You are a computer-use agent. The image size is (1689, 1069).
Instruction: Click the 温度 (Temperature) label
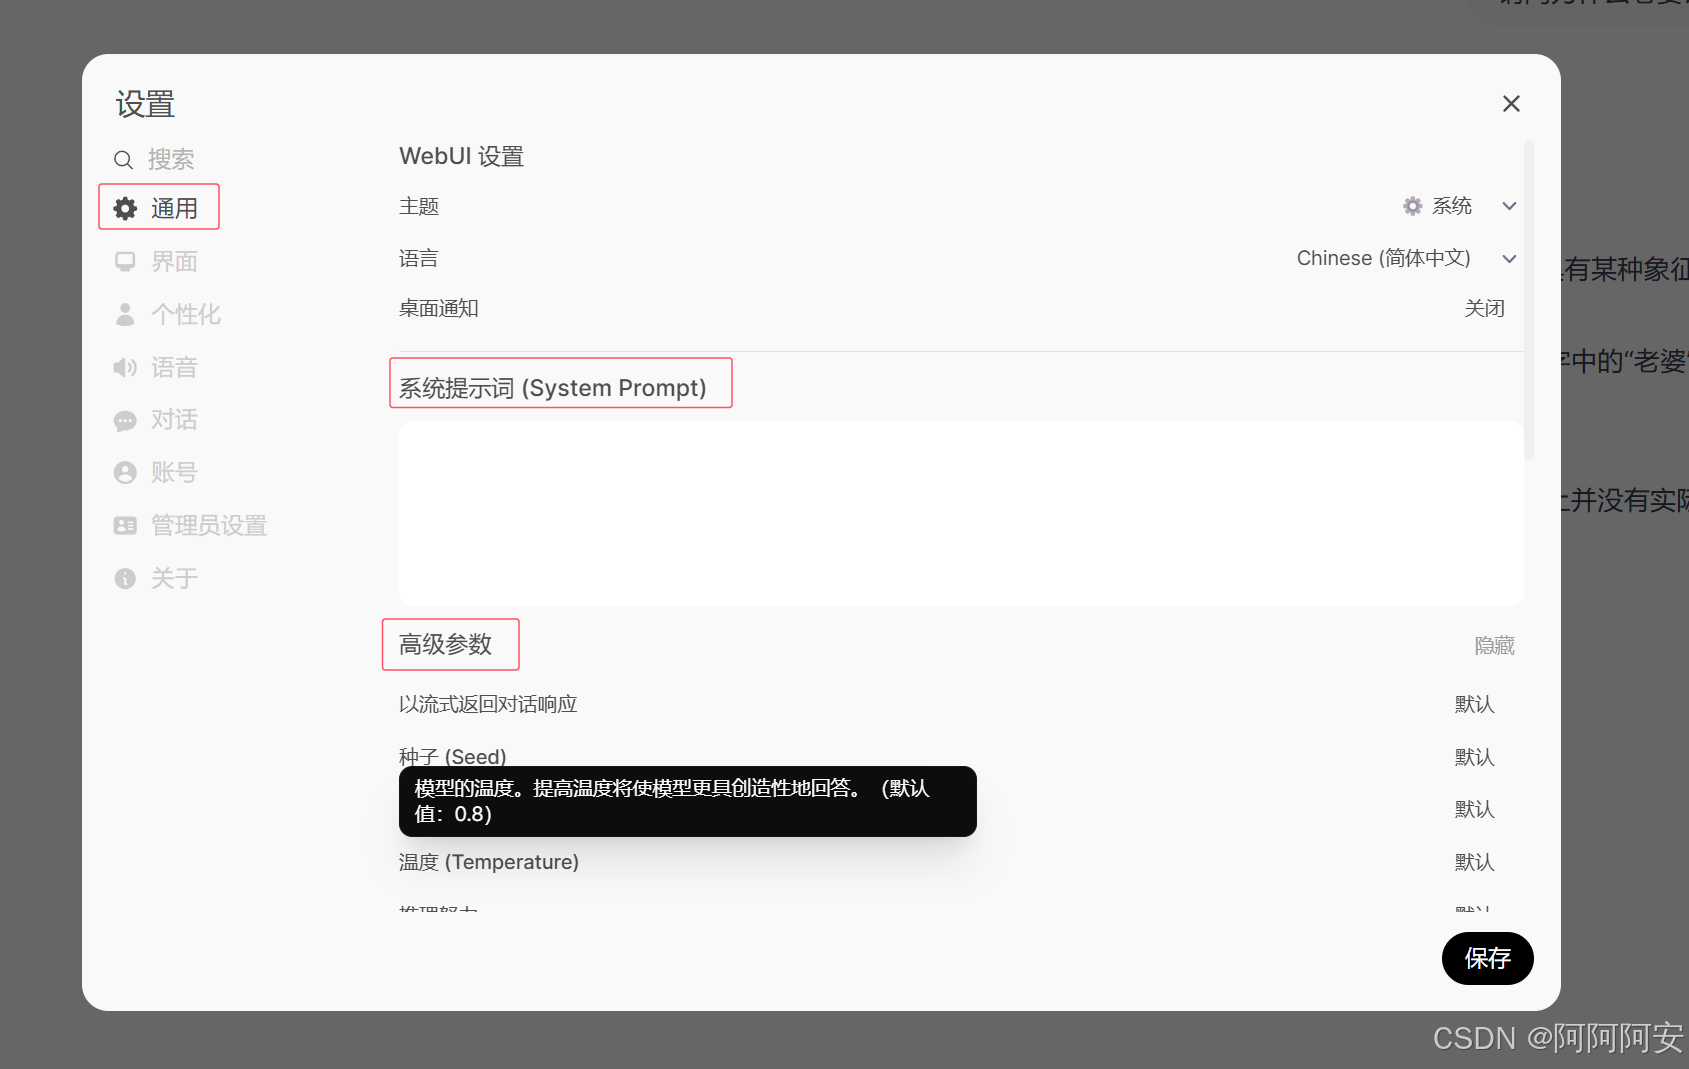point(489,862)
